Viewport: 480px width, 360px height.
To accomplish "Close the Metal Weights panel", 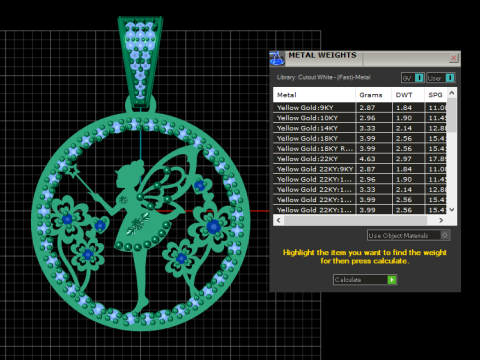I will coord(453,58).
